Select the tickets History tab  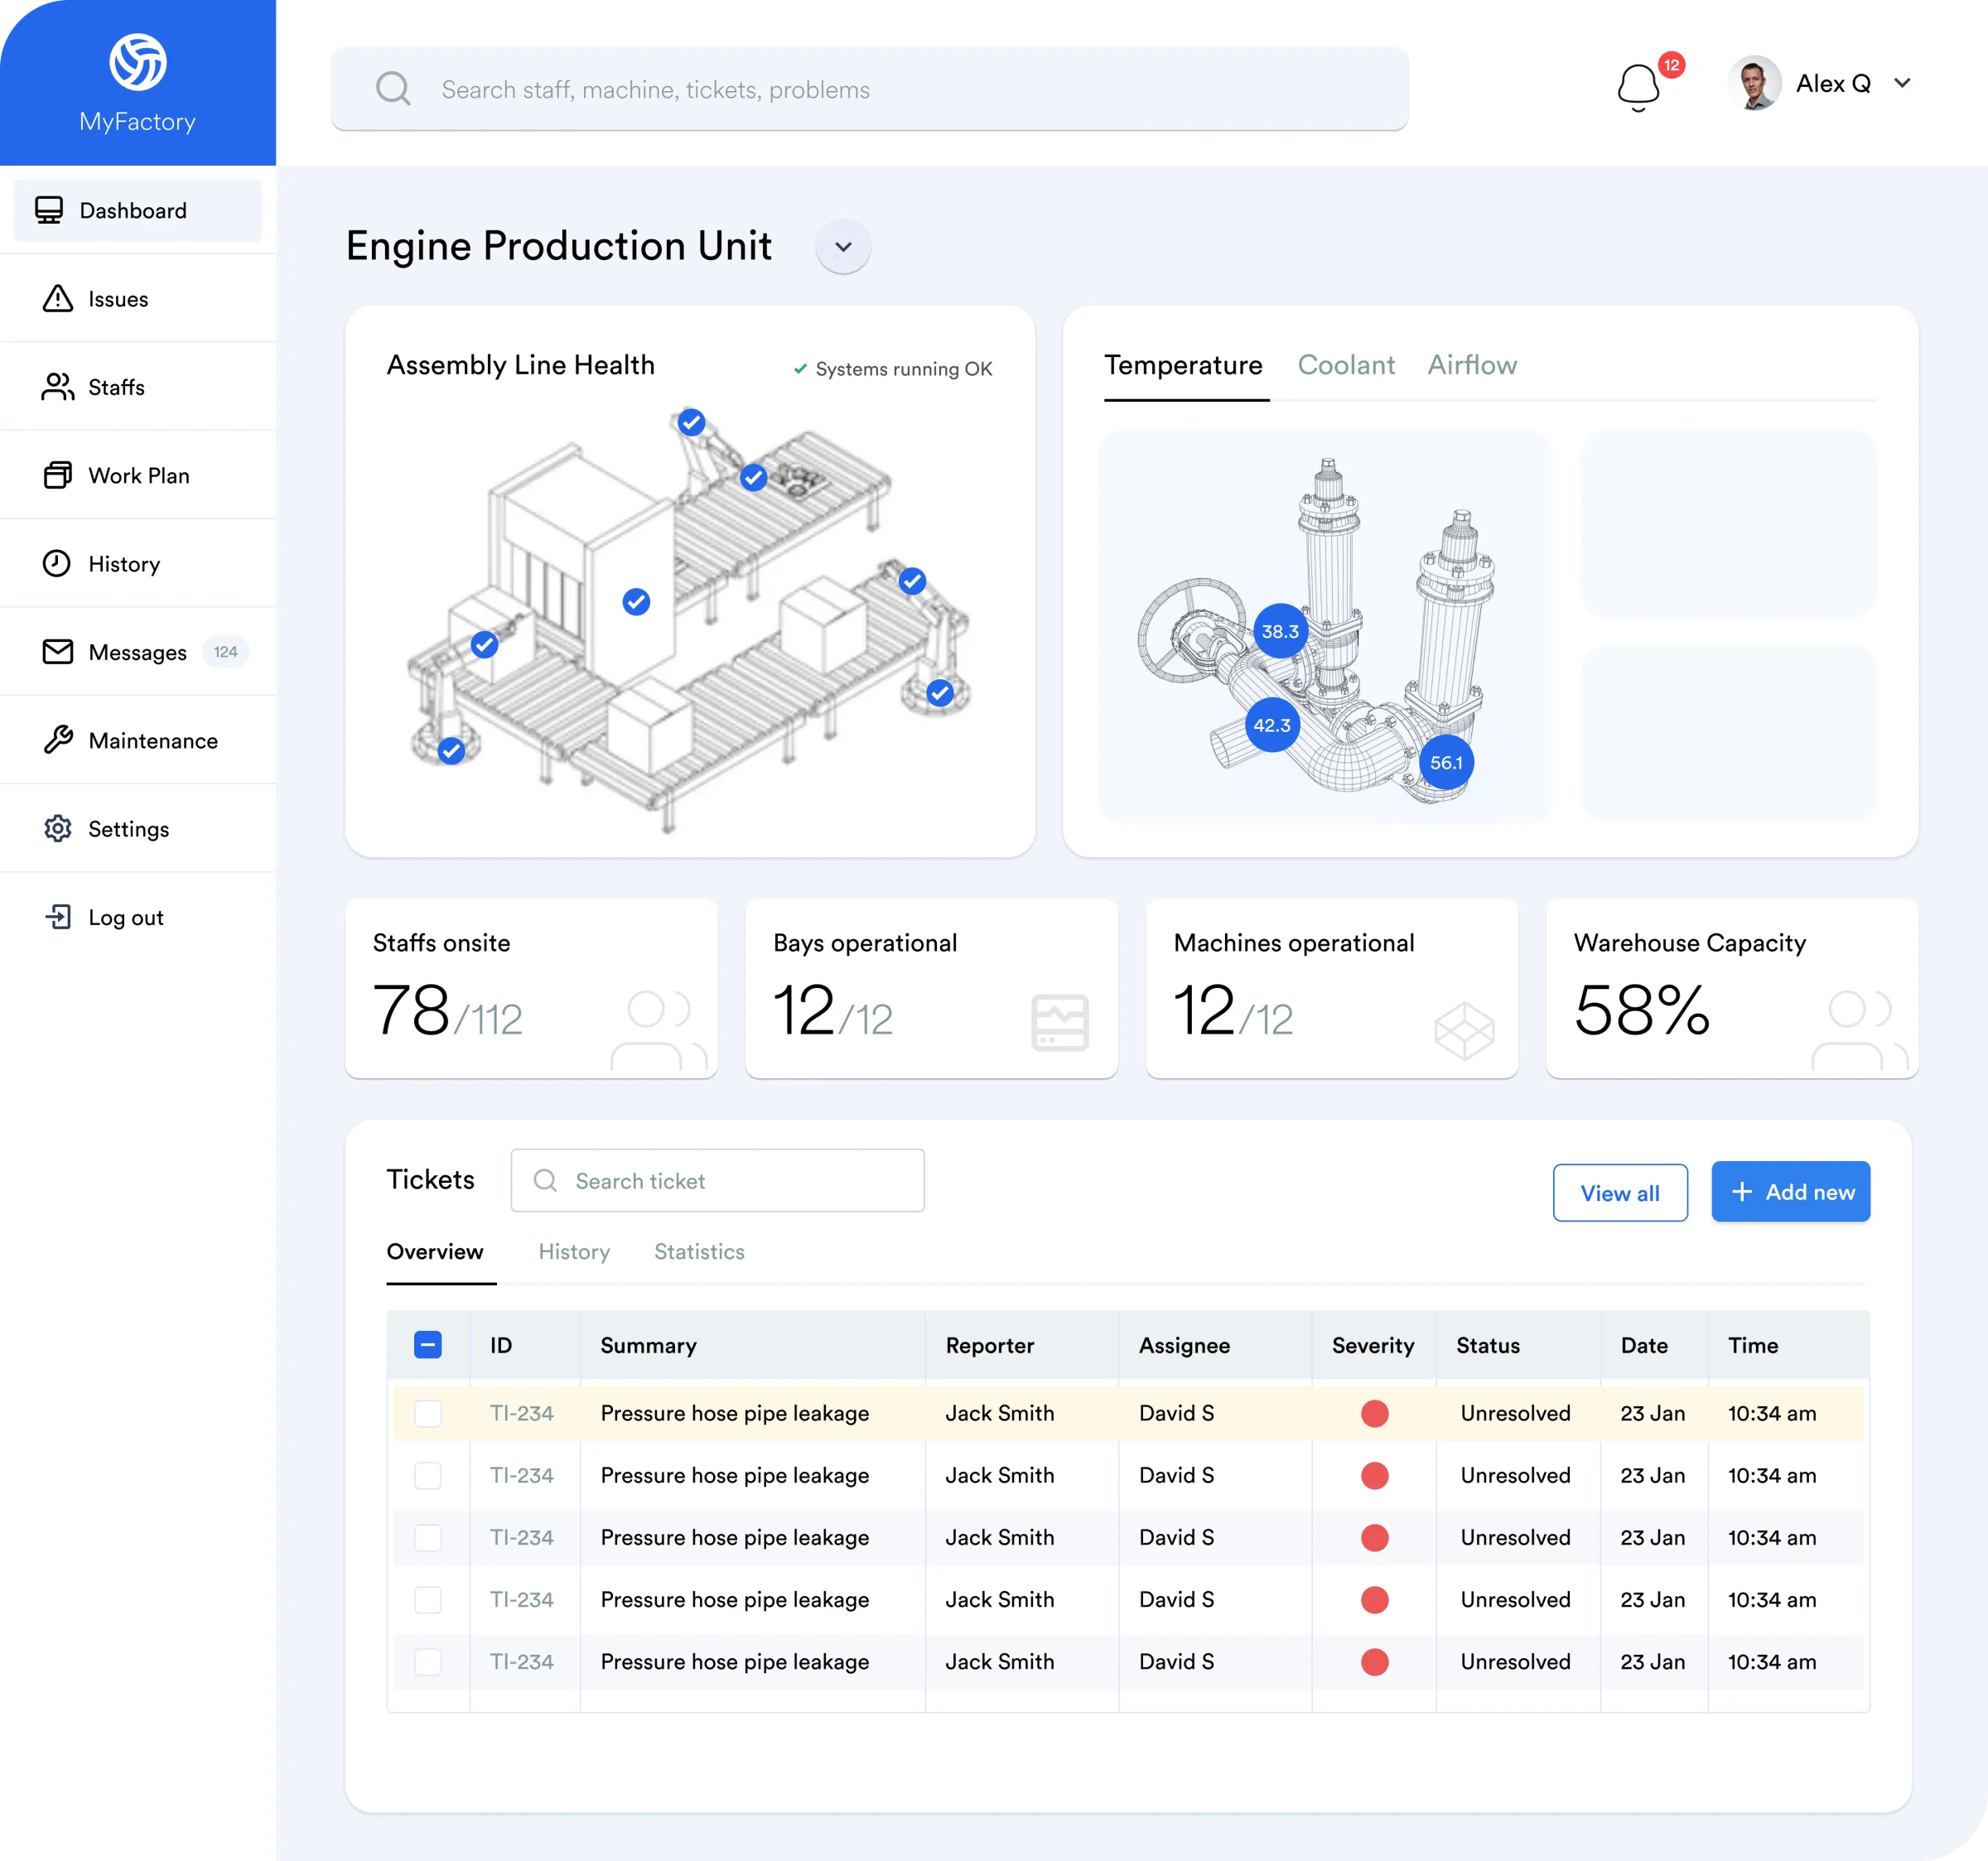click(574, 1251)
